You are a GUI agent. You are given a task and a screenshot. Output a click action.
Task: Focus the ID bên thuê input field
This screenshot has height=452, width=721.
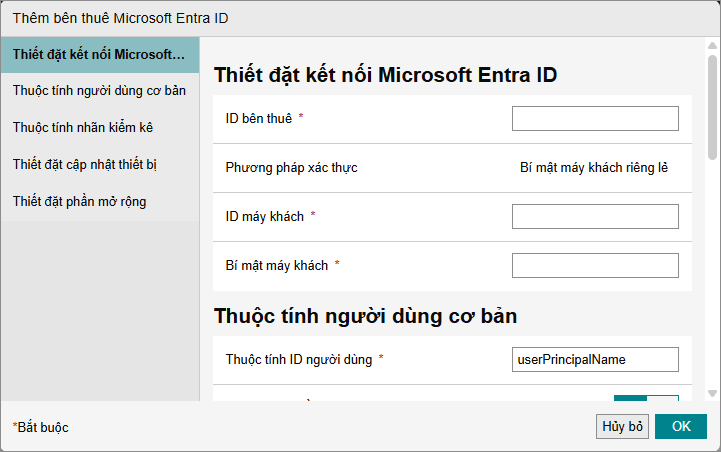tap(595, 119)
